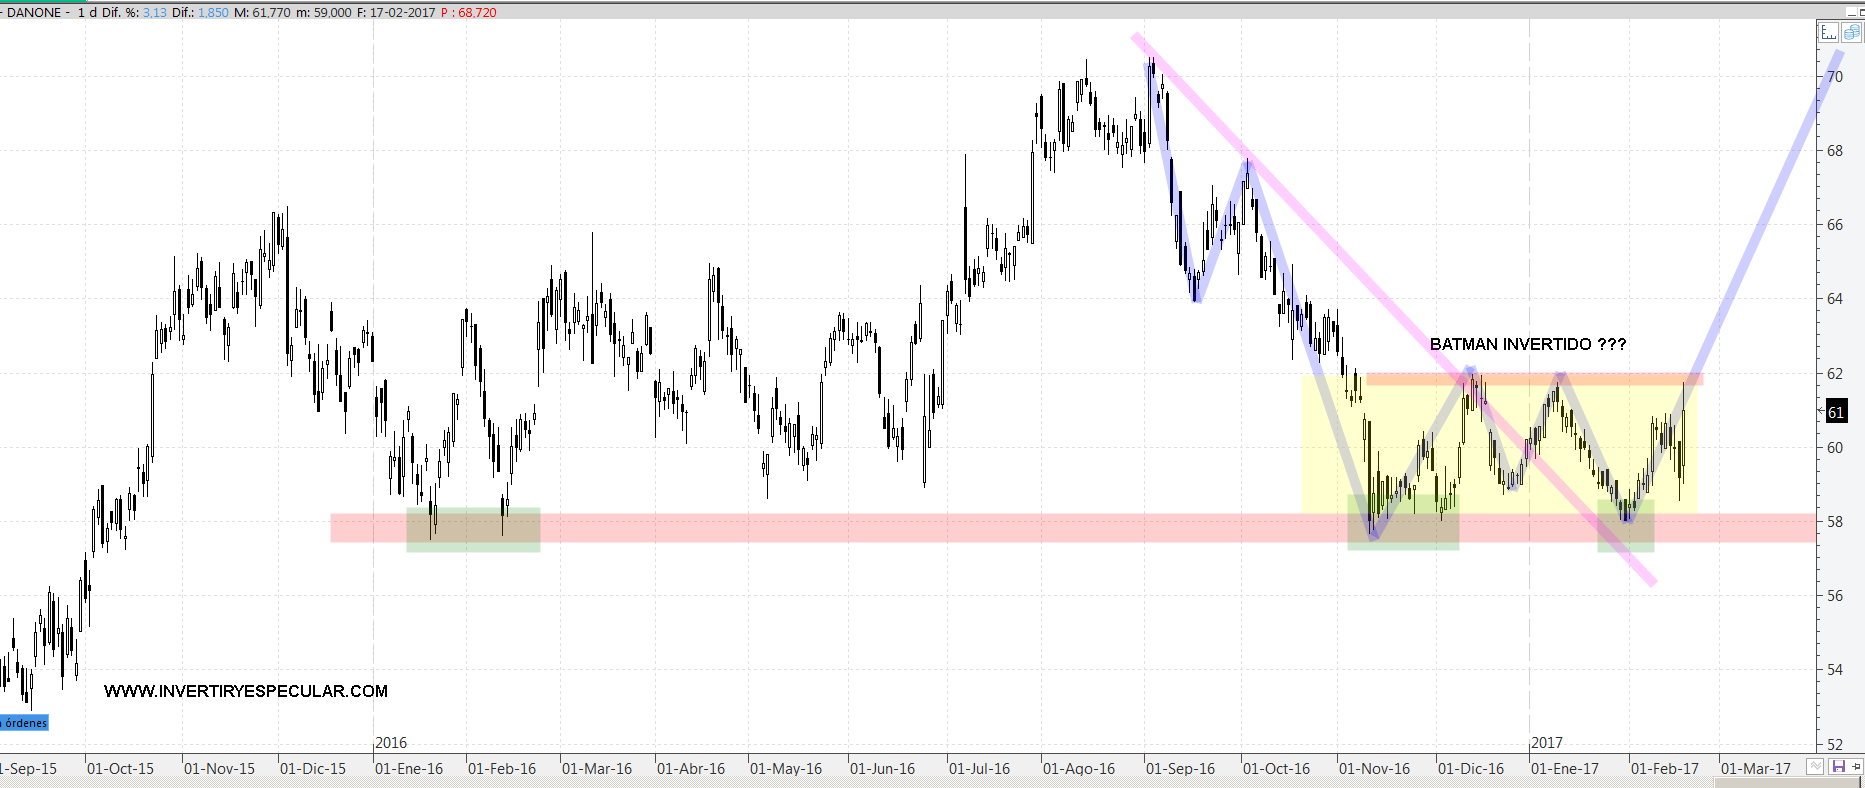Click the green box around Feb-16 lows
1865x788 pixels.
coord(472,530)
